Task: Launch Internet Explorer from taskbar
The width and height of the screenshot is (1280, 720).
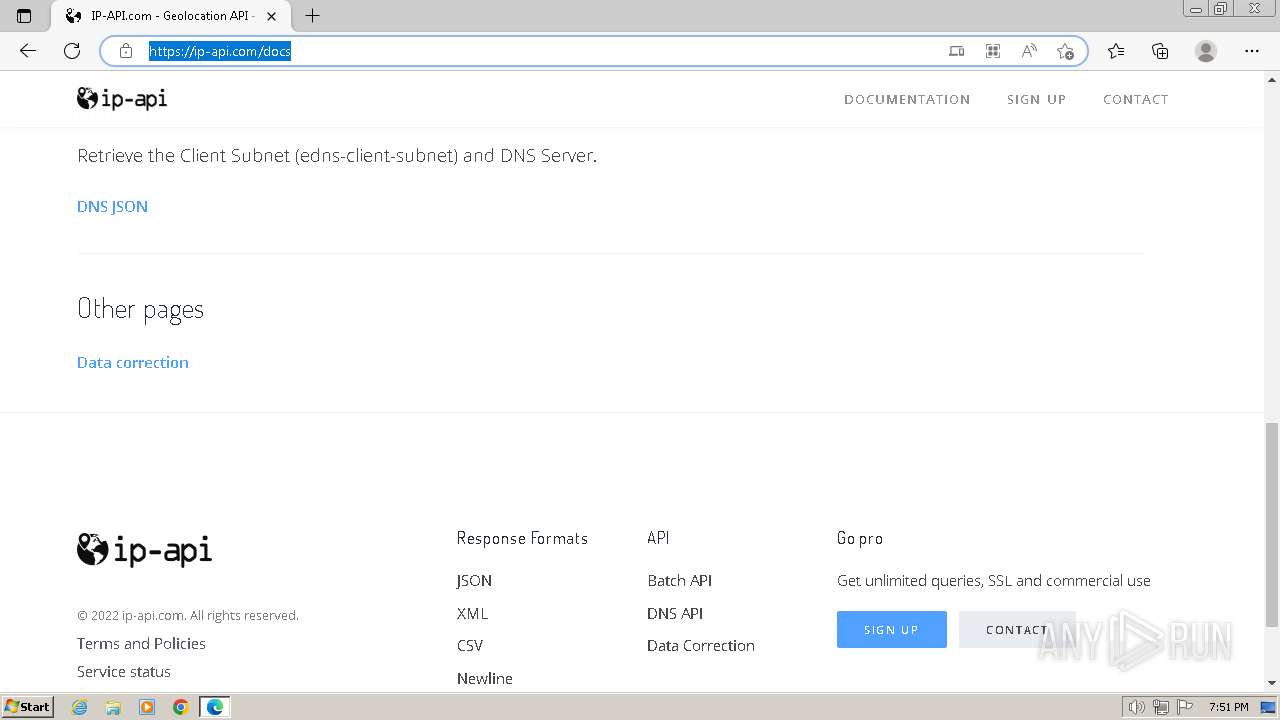Action: click(79, 707)
